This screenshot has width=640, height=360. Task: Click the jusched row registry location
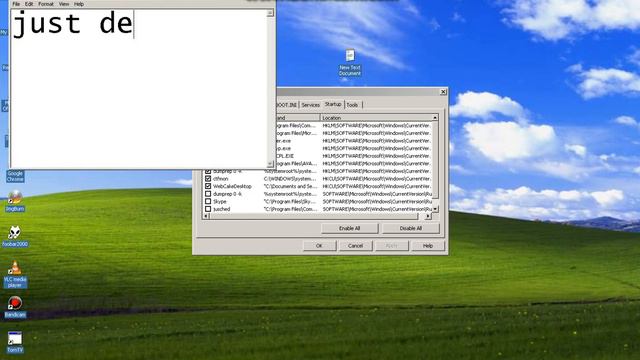(x=377, y=209)
